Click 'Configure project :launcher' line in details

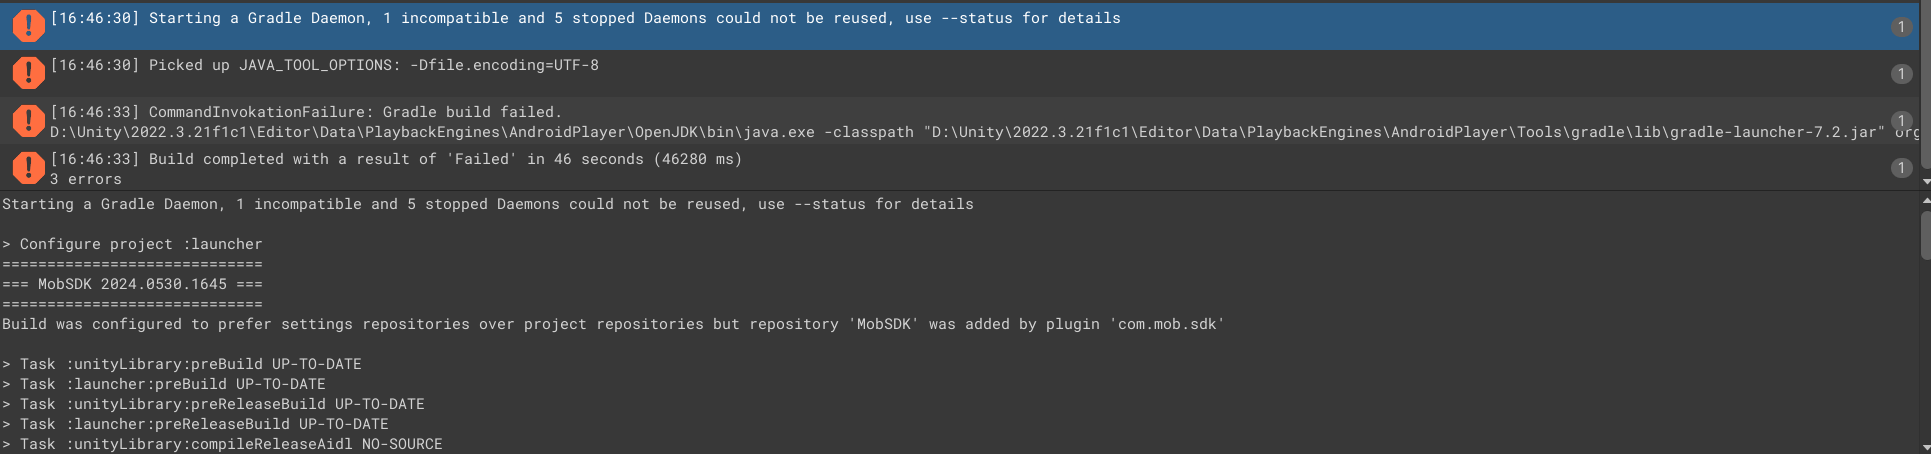[140, 244]
